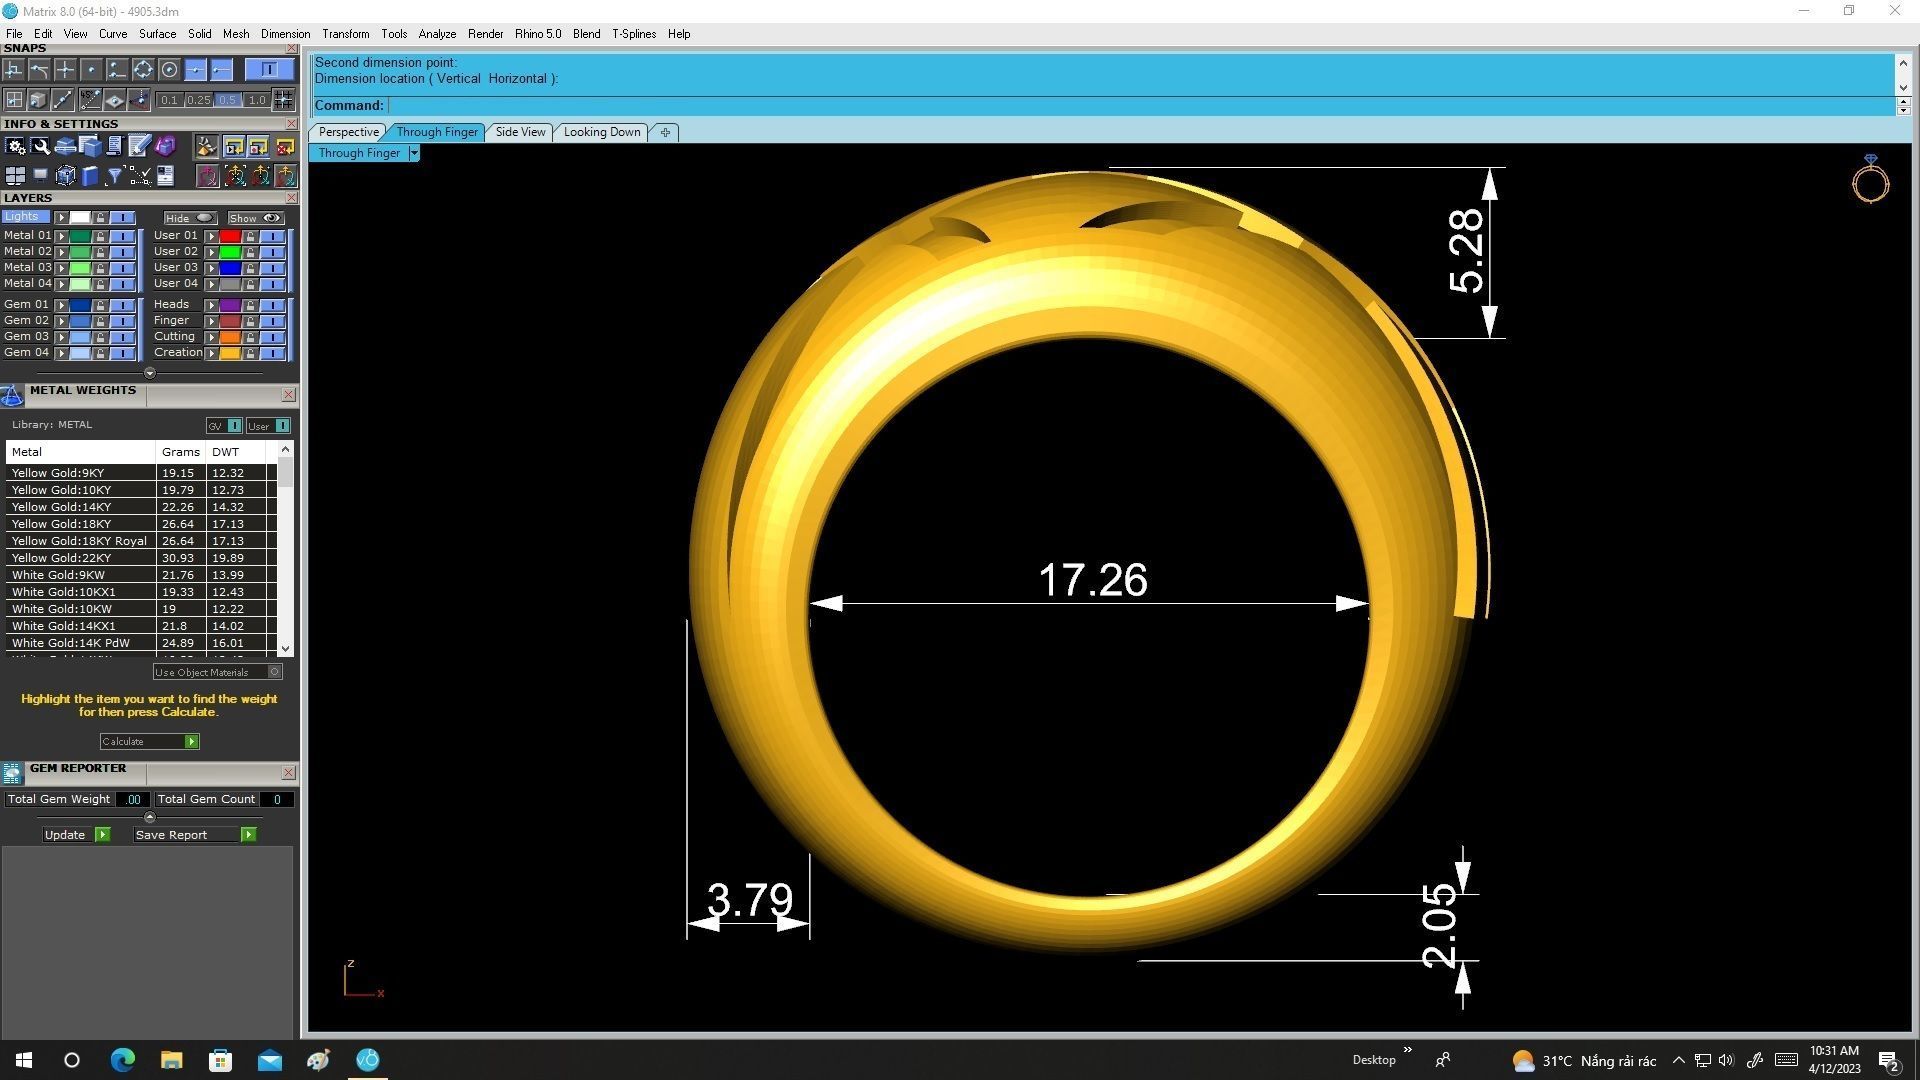Open the Through Finger viewport dropdown arrow
Screen dimensions: 1920x1080
coord(414,153)
